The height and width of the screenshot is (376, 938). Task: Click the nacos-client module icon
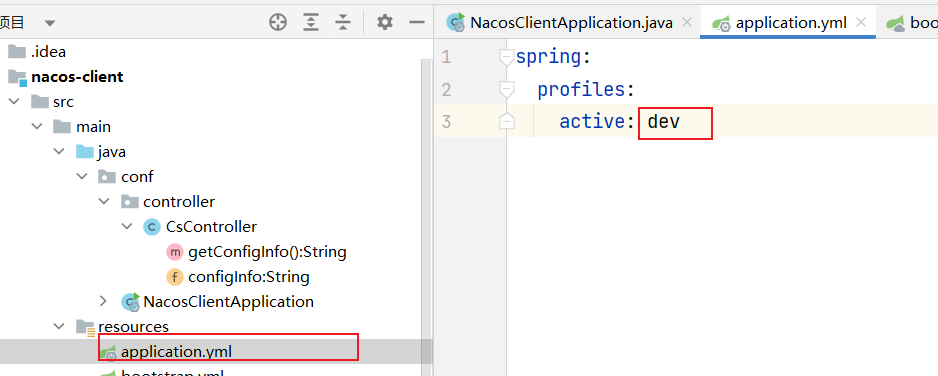click(x=17, y=78)
